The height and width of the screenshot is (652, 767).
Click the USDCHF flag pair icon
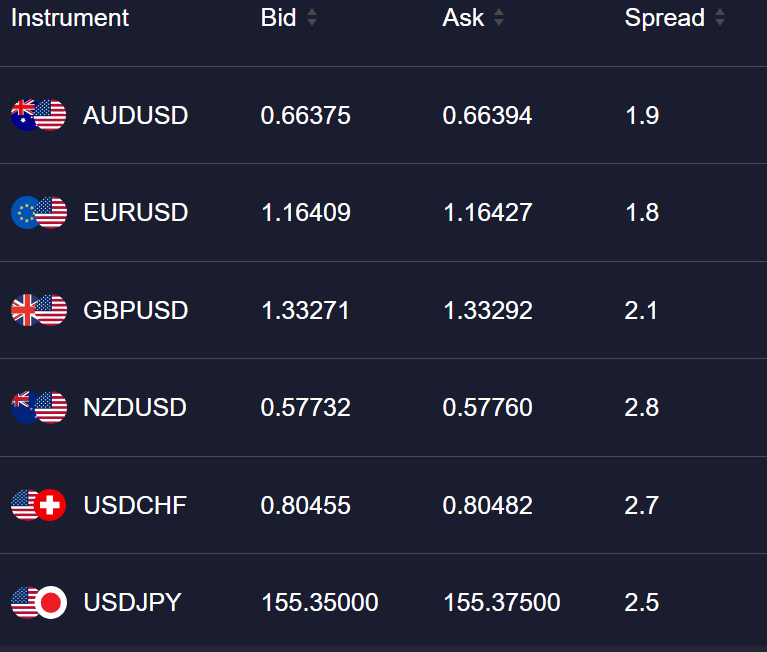coord(38,505)
